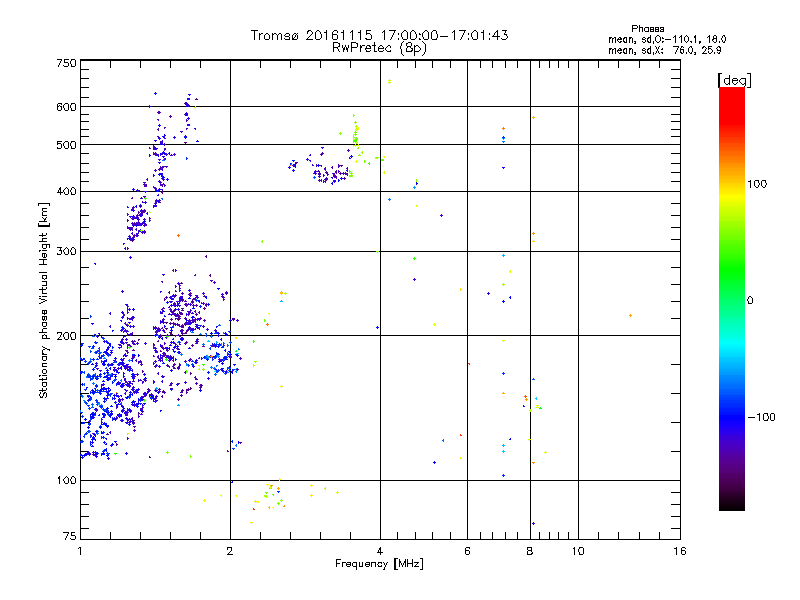
Task: Click the black bottom end of the colorbar
Action: (732, 503)
